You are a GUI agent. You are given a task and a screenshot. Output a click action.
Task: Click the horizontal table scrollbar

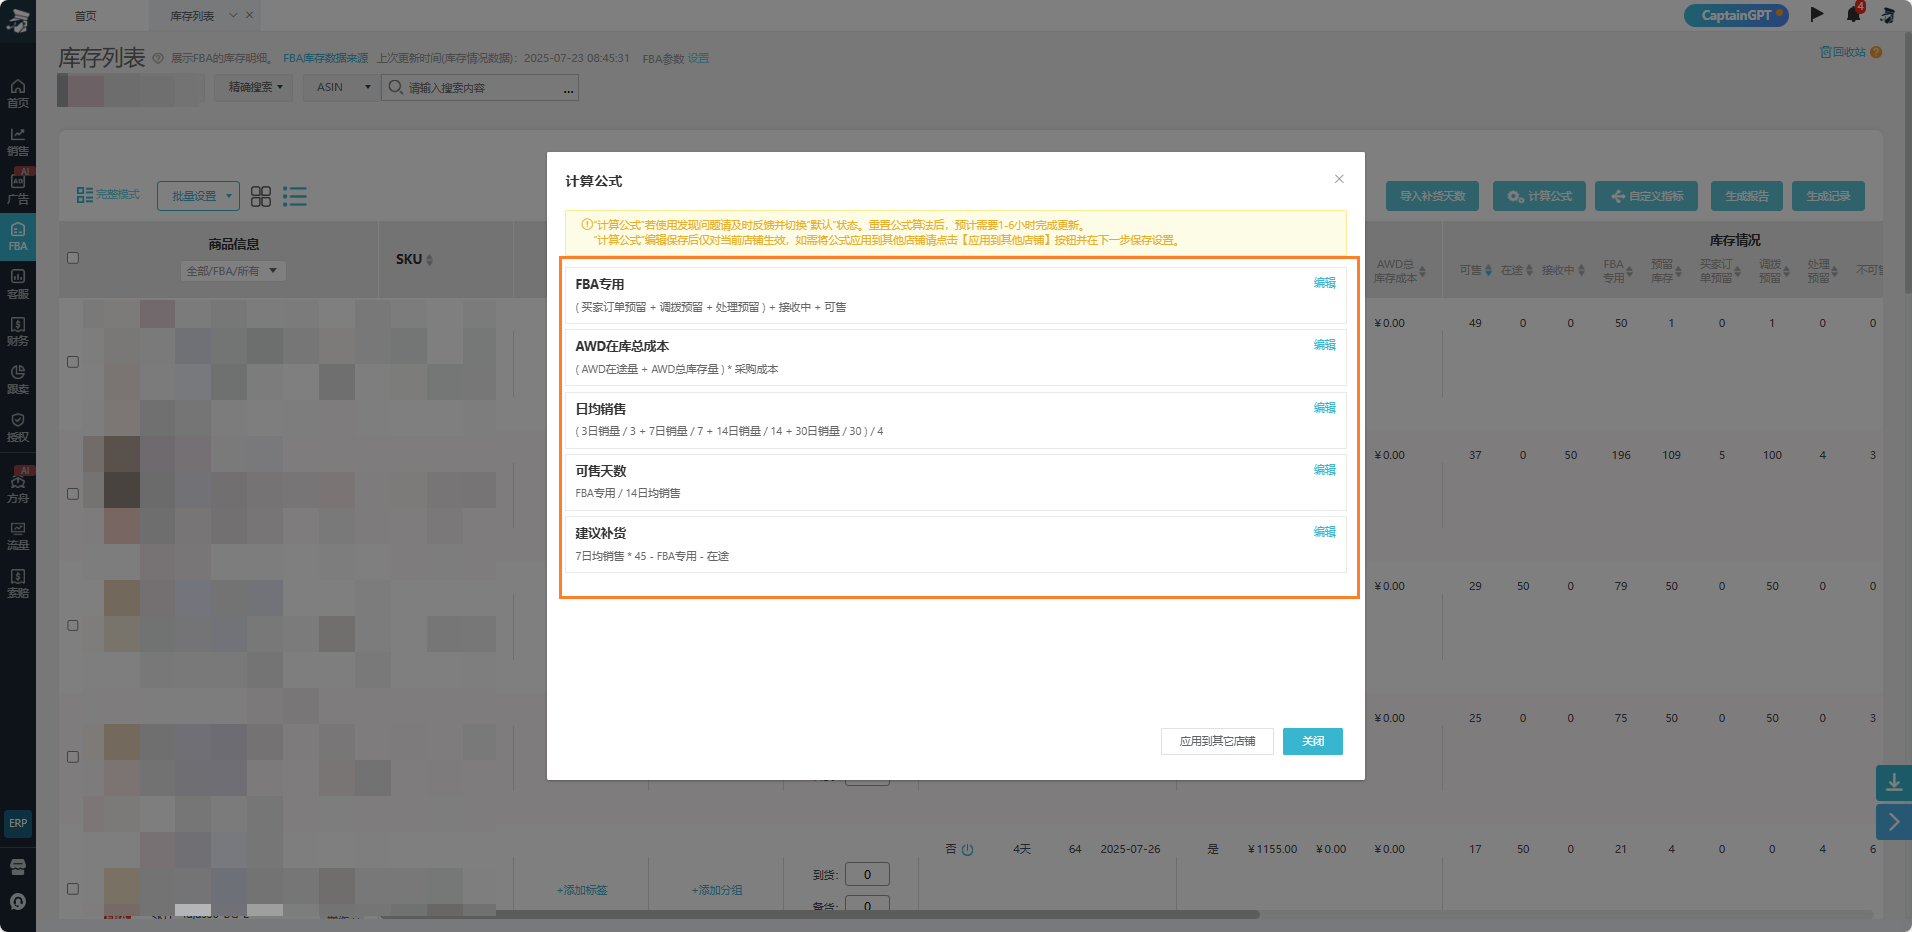tap(820, 914)
